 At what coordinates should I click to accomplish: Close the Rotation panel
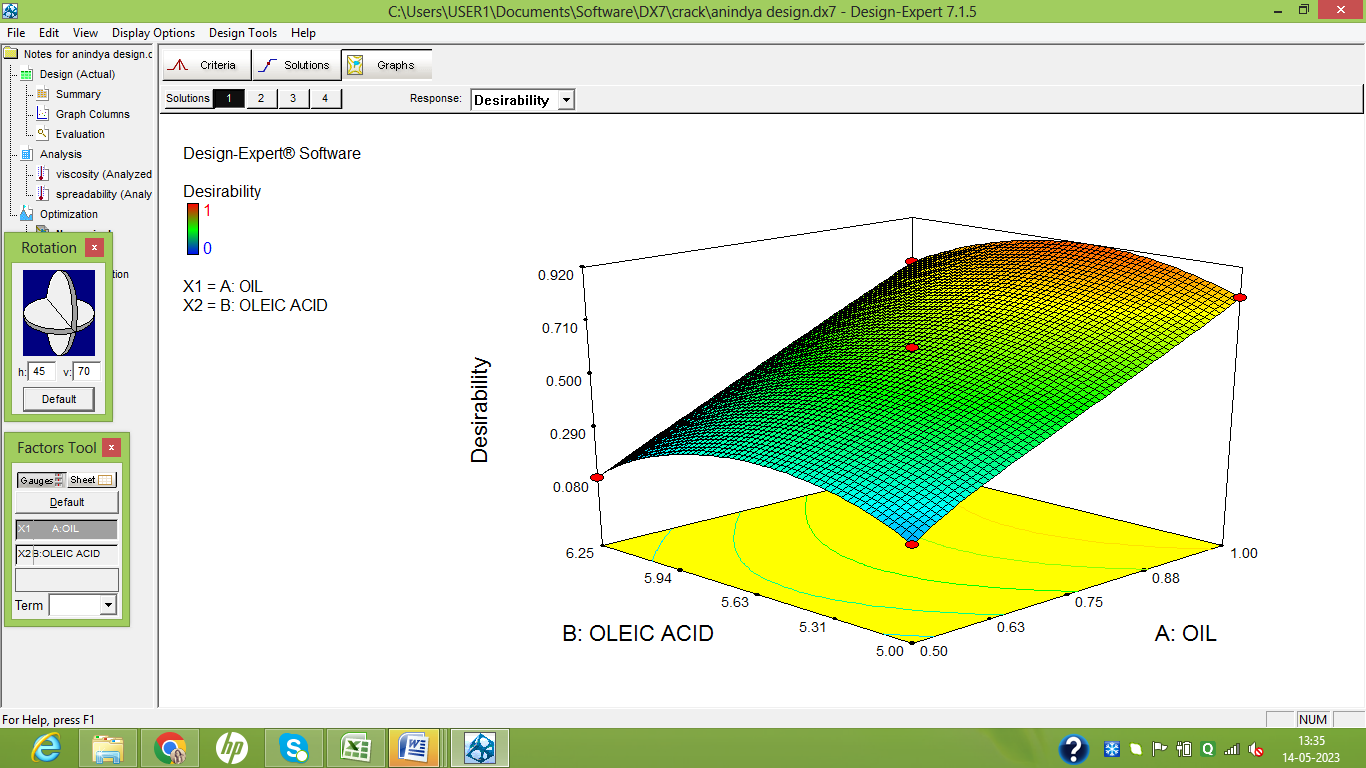click(94, 248)
